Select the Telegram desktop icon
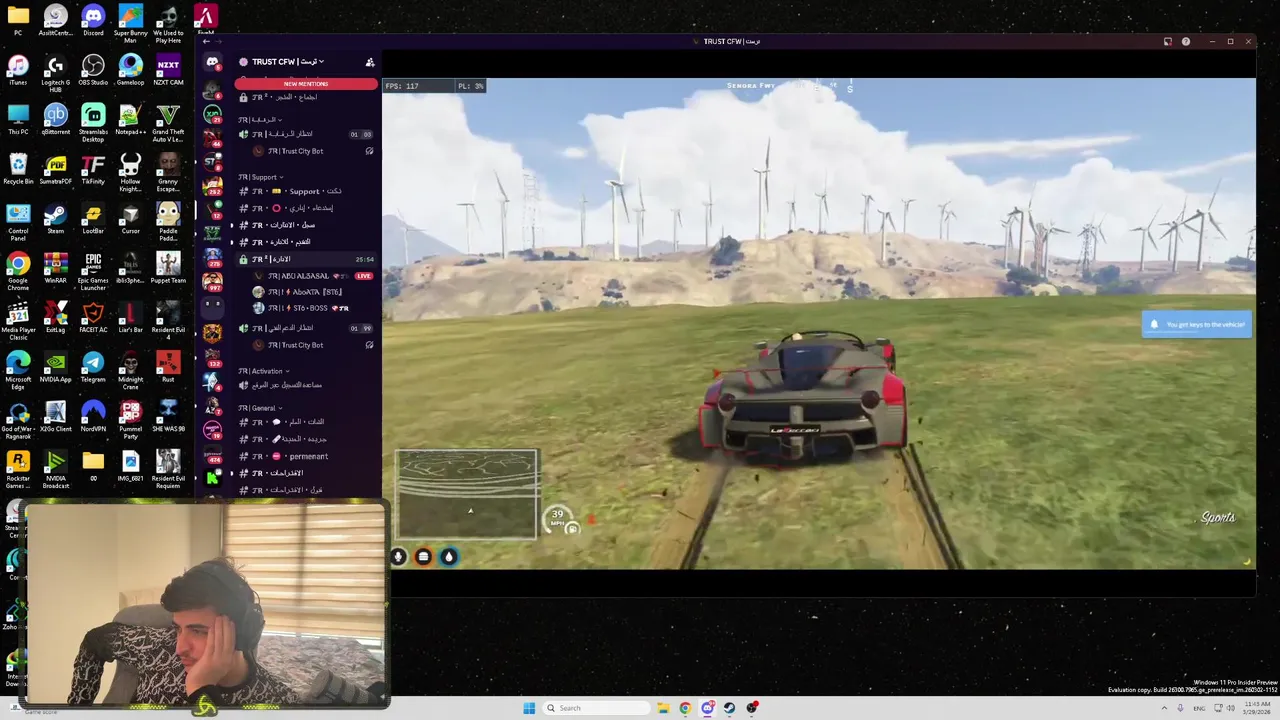 point(93,367)
